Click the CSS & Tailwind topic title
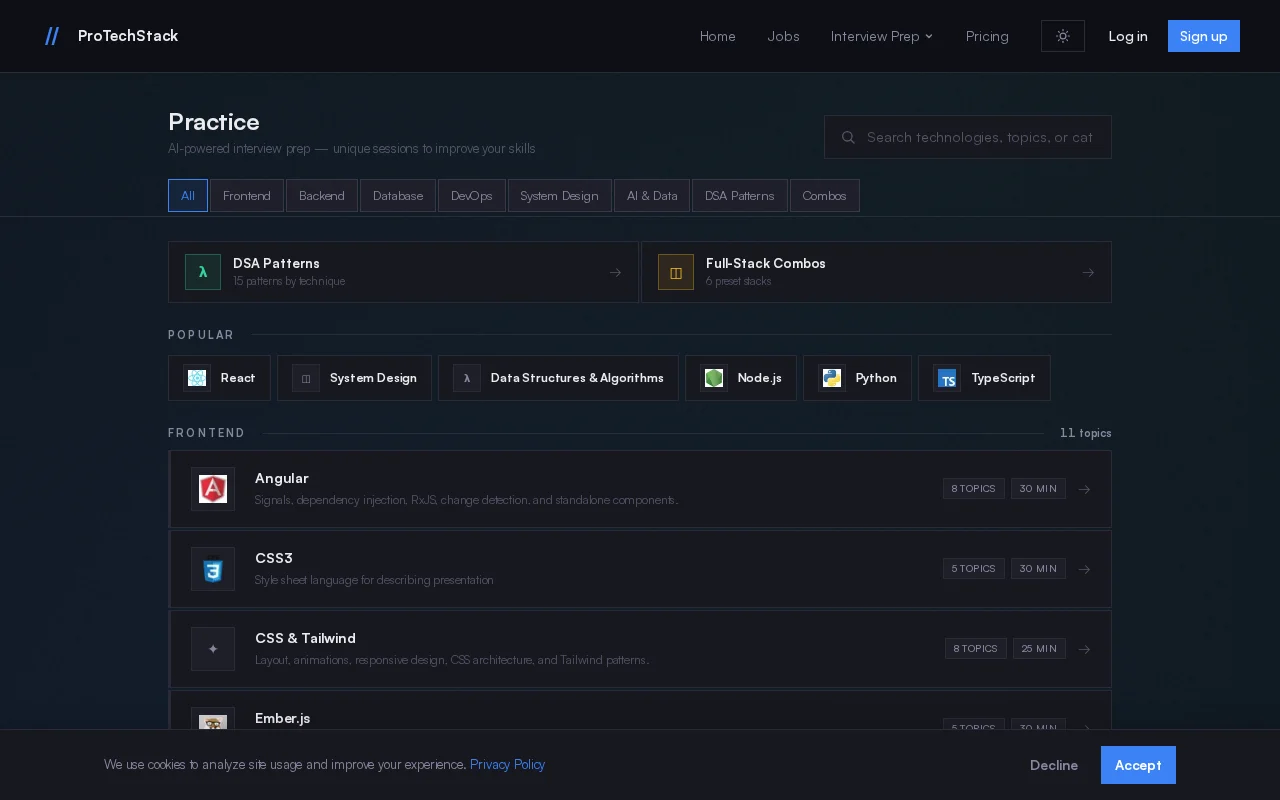Viewport: 1280px width, 800px height. [305, 638]
